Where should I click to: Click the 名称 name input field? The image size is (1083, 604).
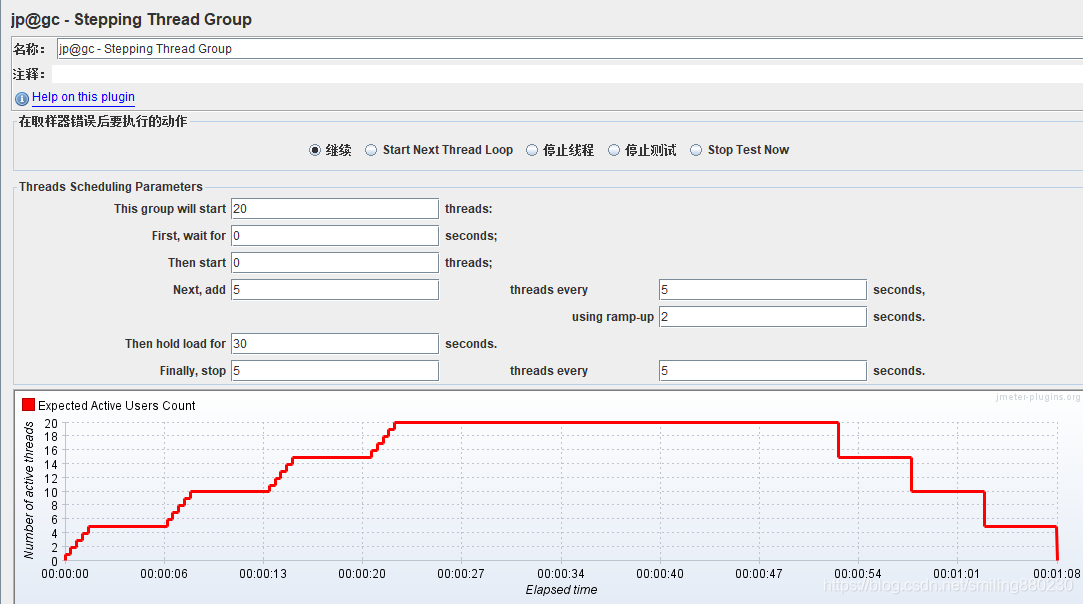click(x=570, y=48)
